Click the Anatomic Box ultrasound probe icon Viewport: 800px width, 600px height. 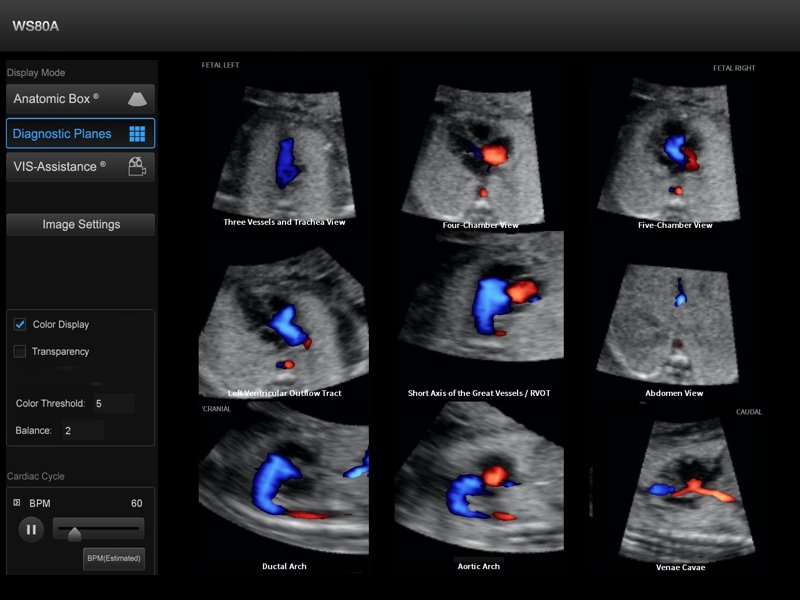pos(137,99)
